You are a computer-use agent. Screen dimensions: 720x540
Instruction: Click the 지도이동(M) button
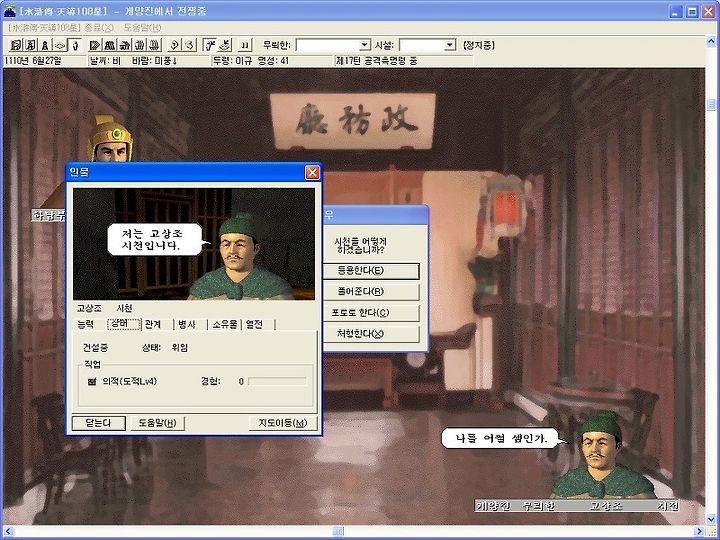point(282,423)
